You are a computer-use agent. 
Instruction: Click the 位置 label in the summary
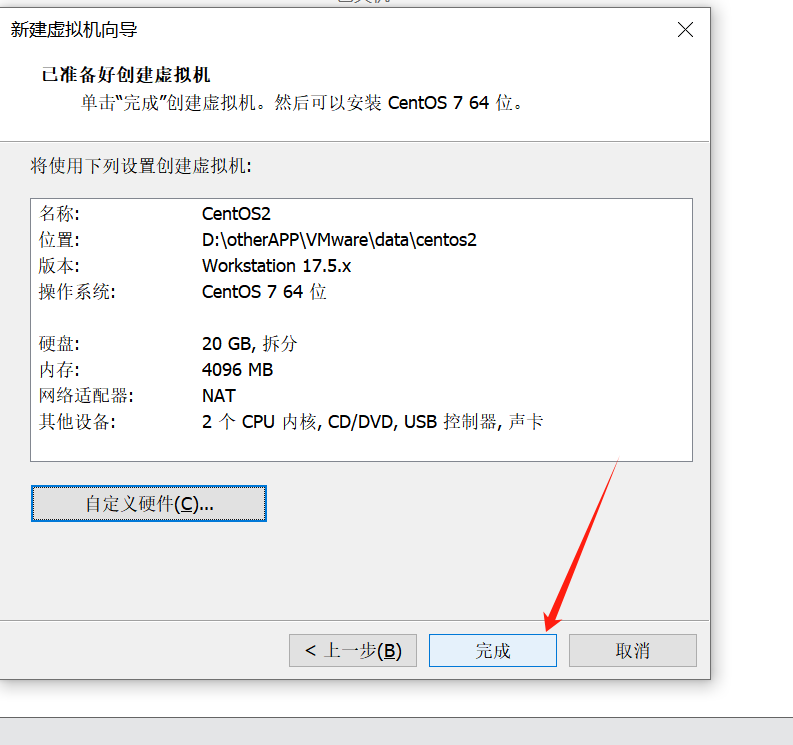pyautogui.click(x=59, y=239)
